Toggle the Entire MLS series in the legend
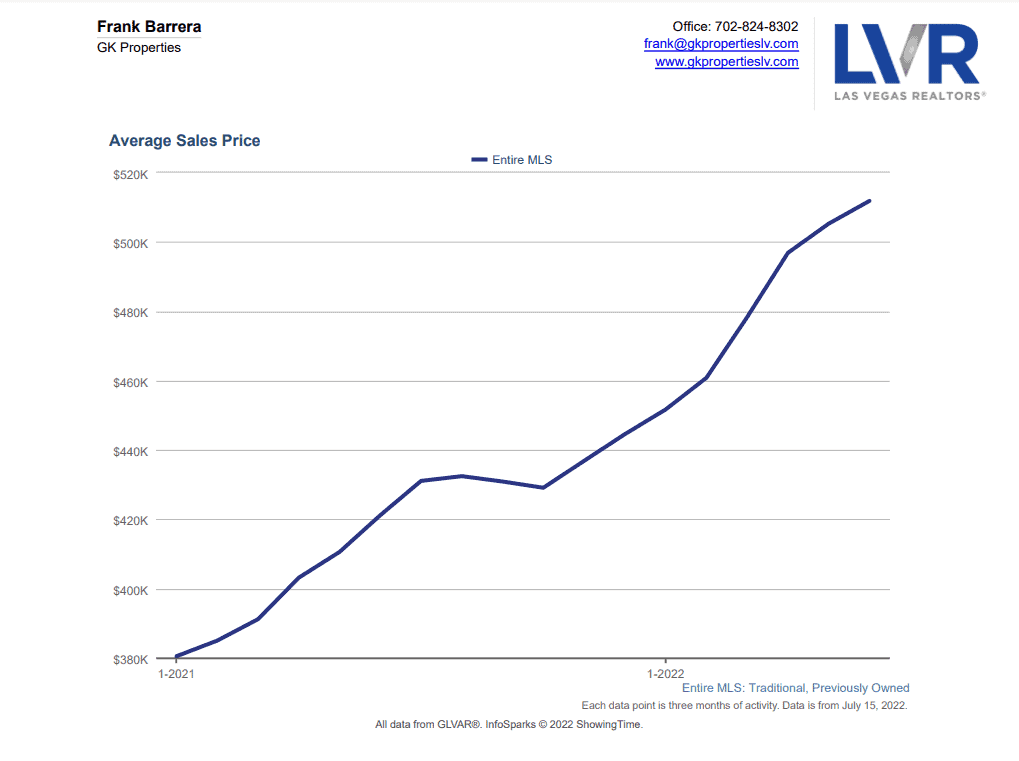This screenshot has width=1019, height=761. click(x=521, y=160)
